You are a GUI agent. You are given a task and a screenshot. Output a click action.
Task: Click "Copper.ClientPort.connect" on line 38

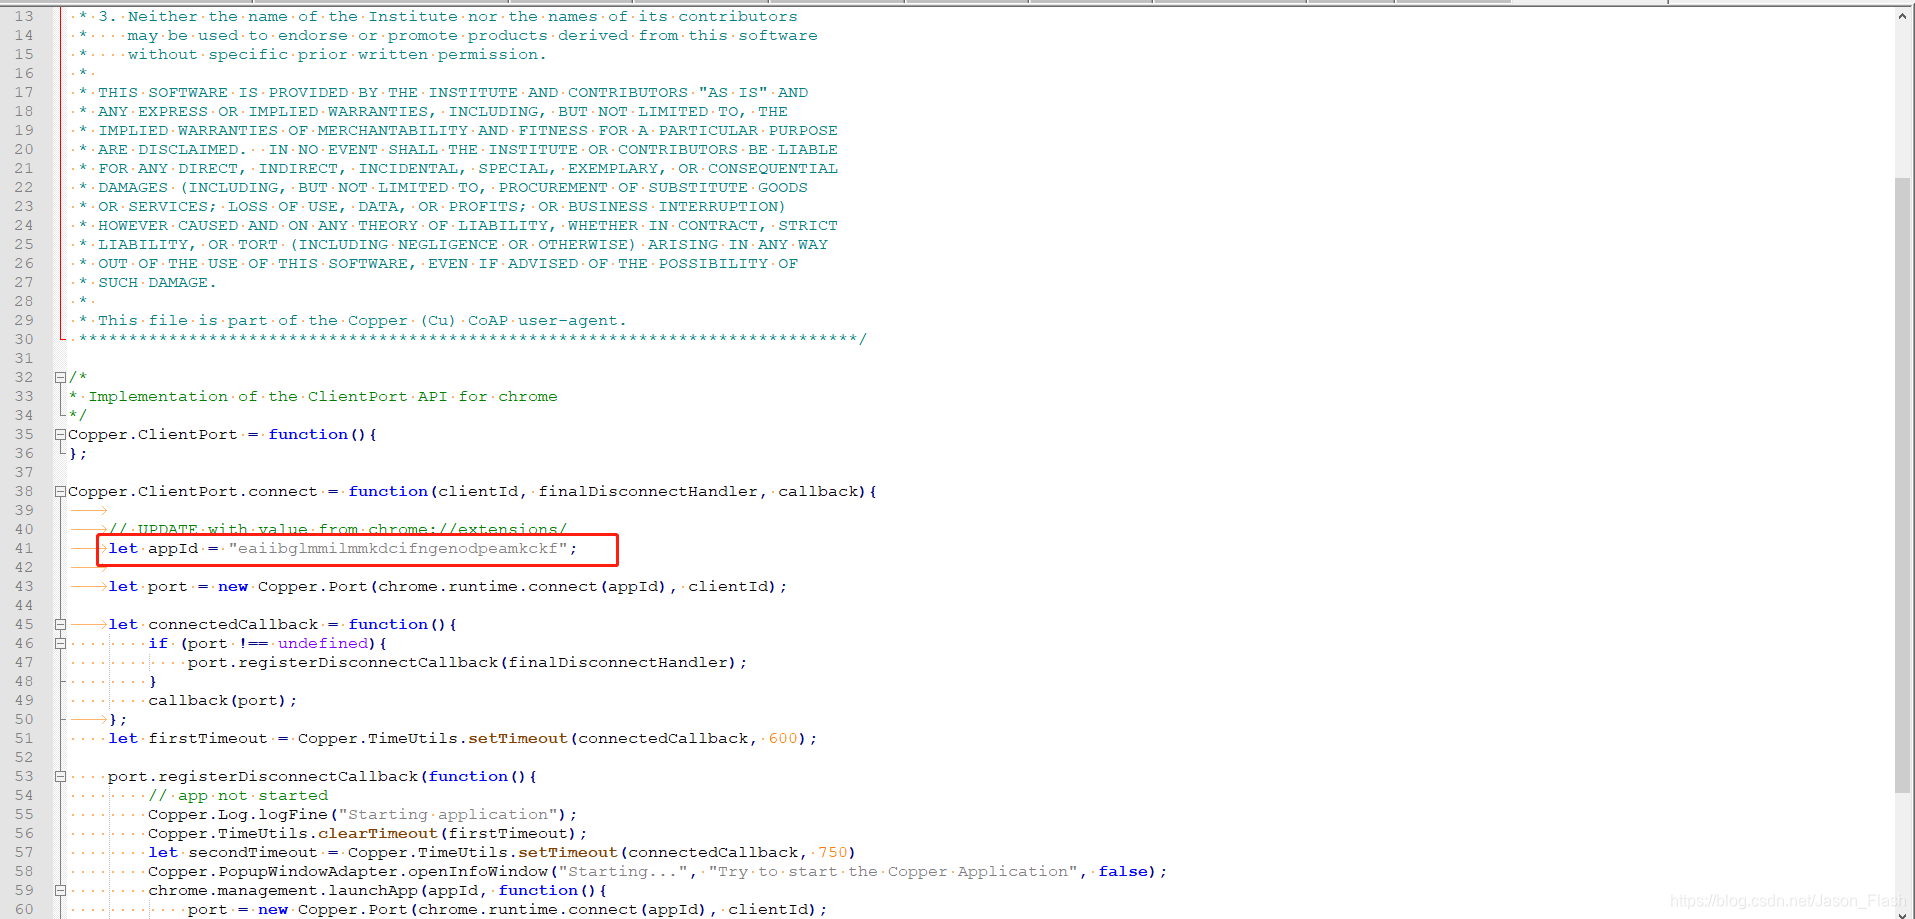pyautogui.click(x=193, y=492)
